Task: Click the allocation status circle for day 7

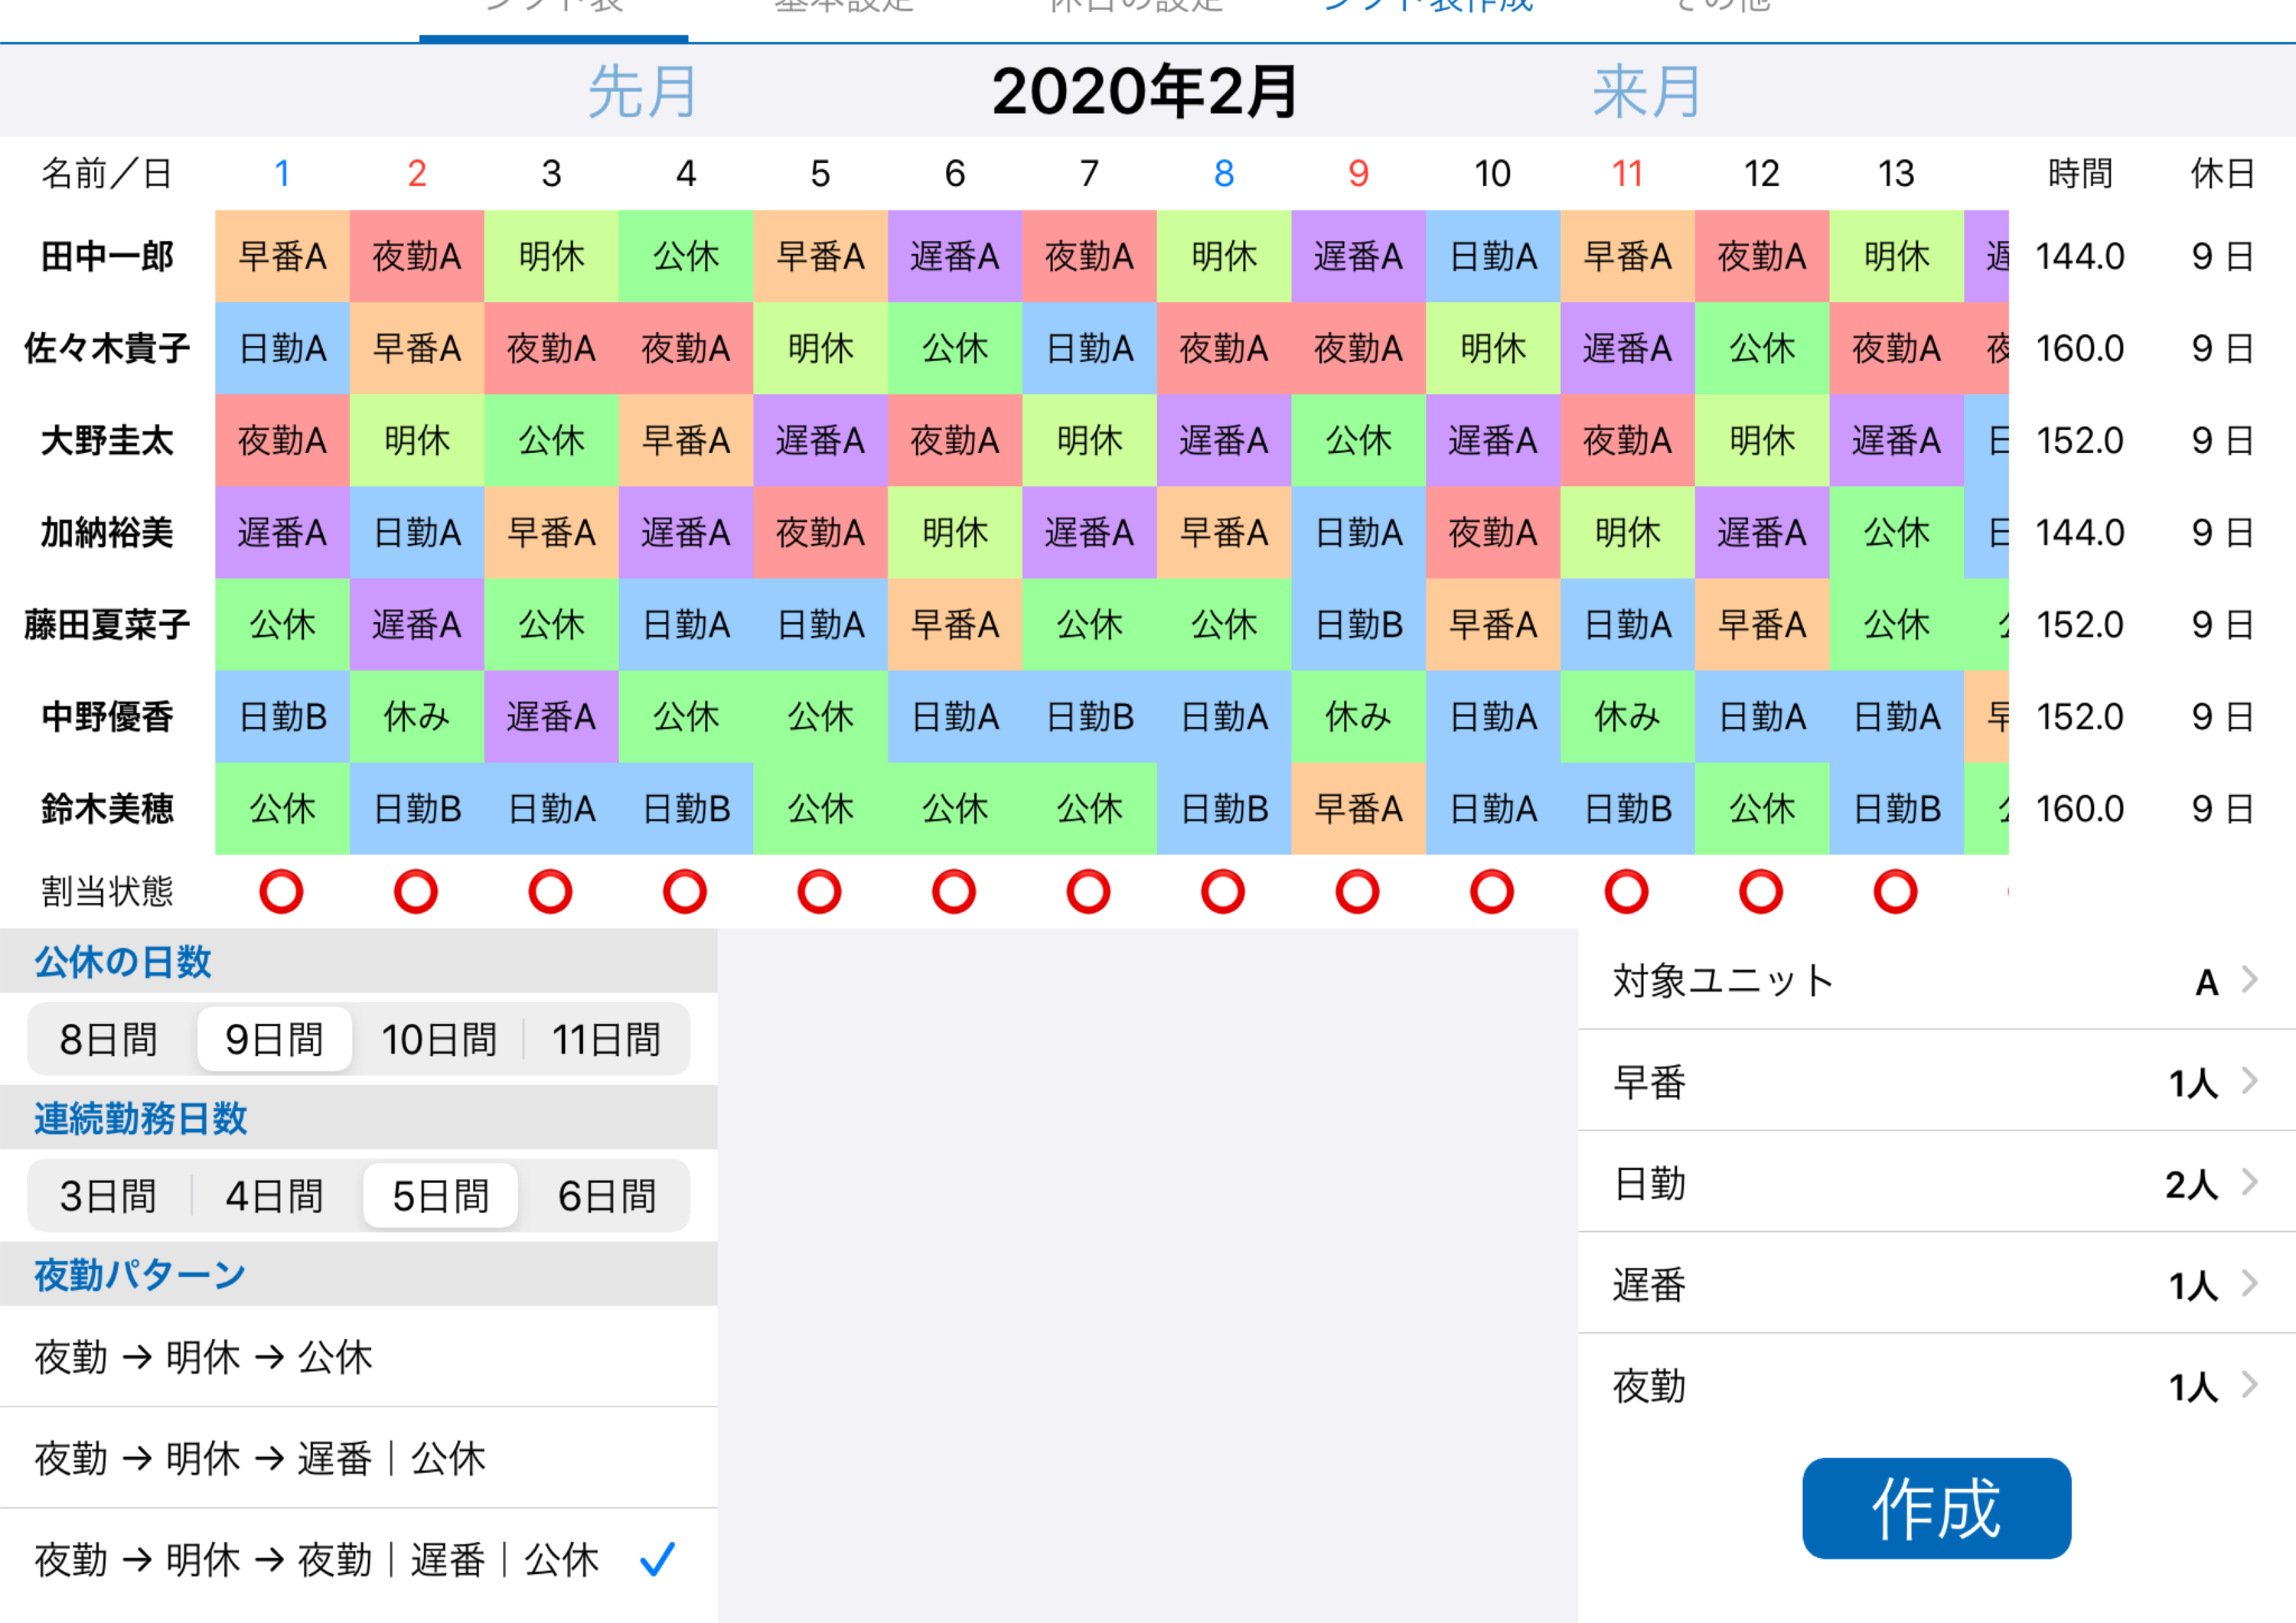Action: (1088, 891)
